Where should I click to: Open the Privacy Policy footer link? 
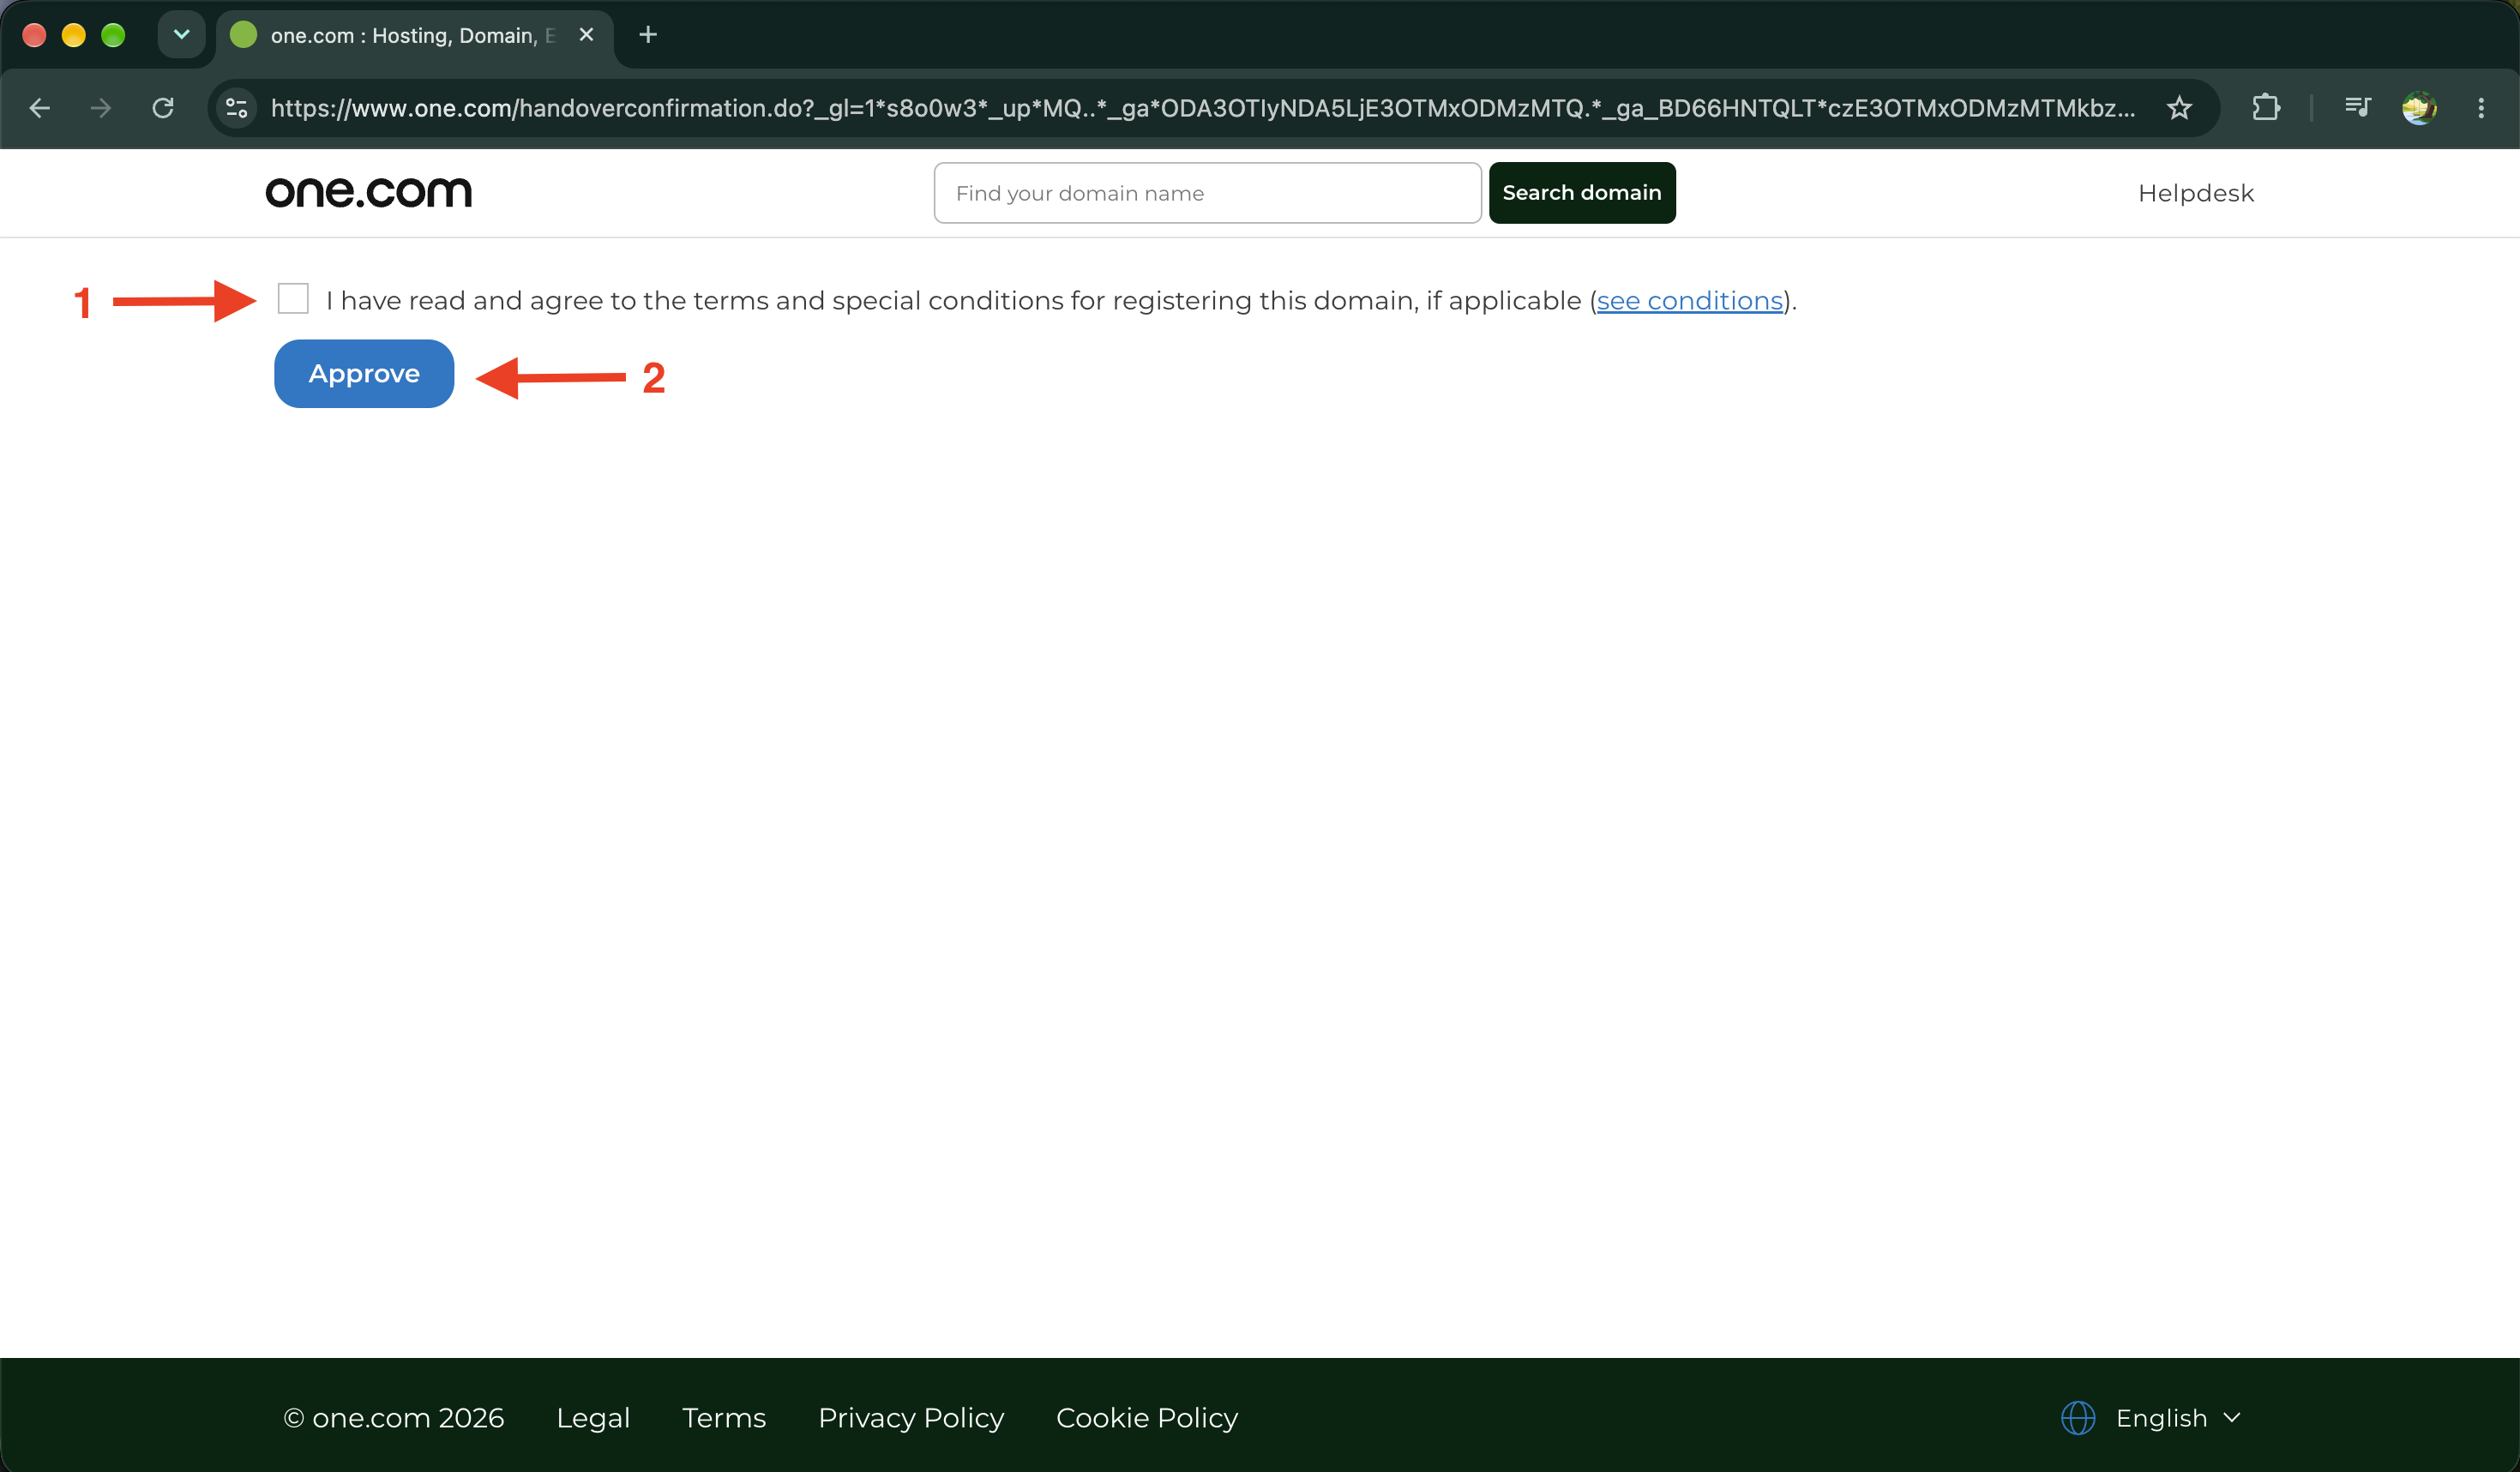click(x=911, y=1418)
